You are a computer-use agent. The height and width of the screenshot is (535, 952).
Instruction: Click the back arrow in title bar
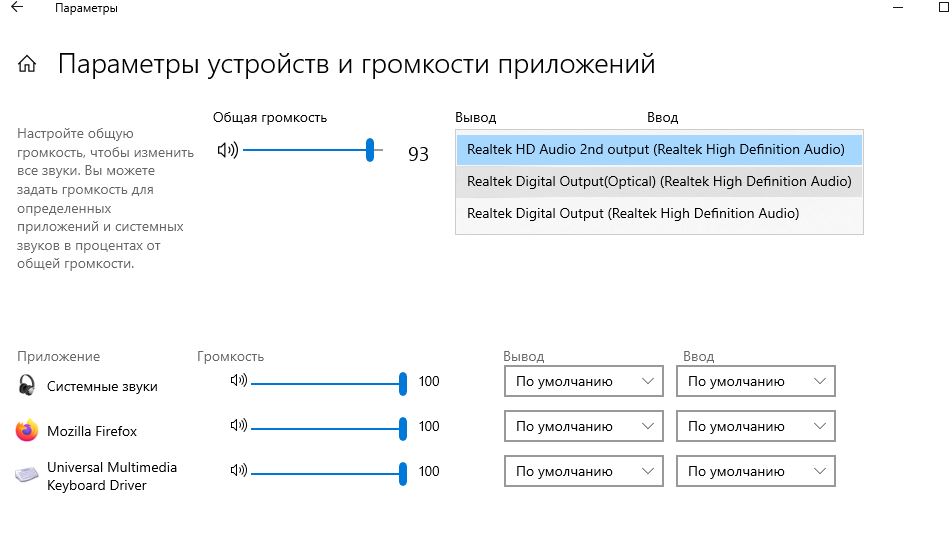pos(17,8)
